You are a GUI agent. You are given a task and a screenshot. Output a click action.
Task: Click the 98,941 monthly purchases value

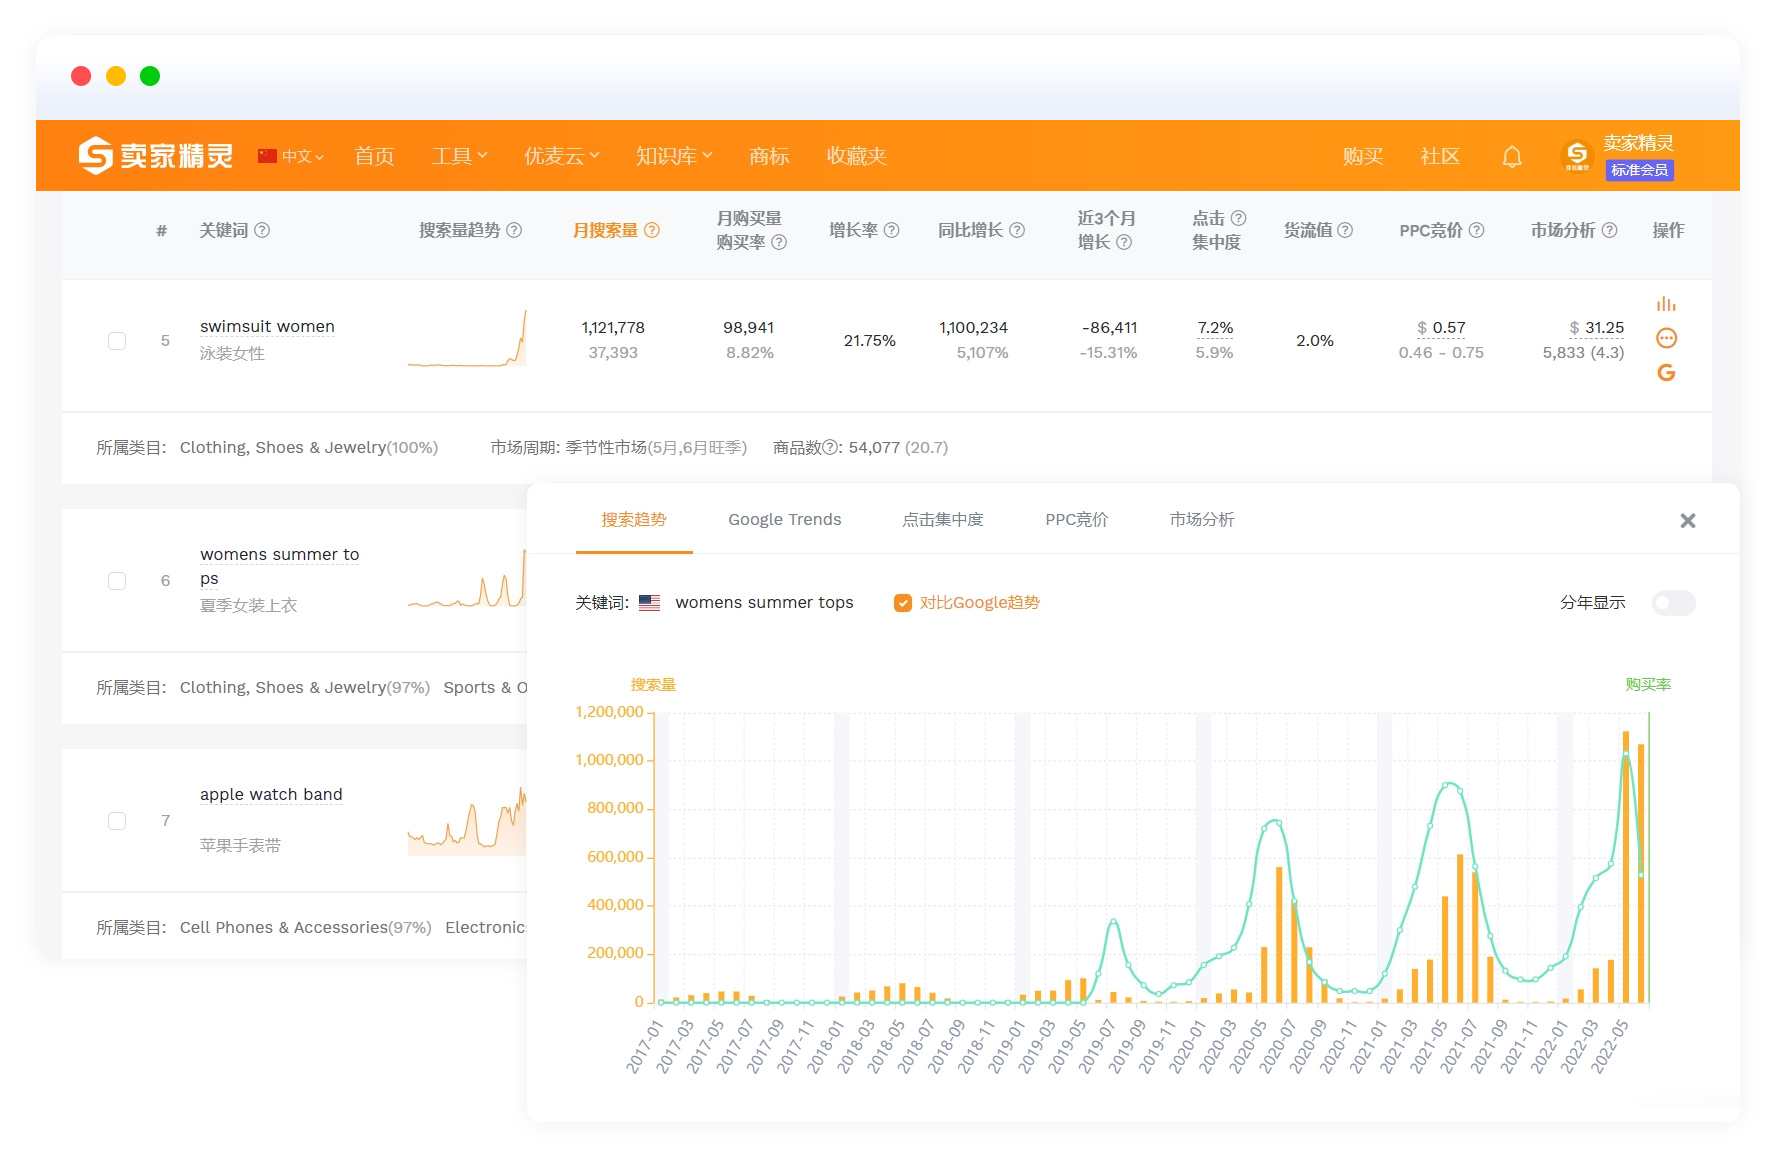[x=749, y=328]
